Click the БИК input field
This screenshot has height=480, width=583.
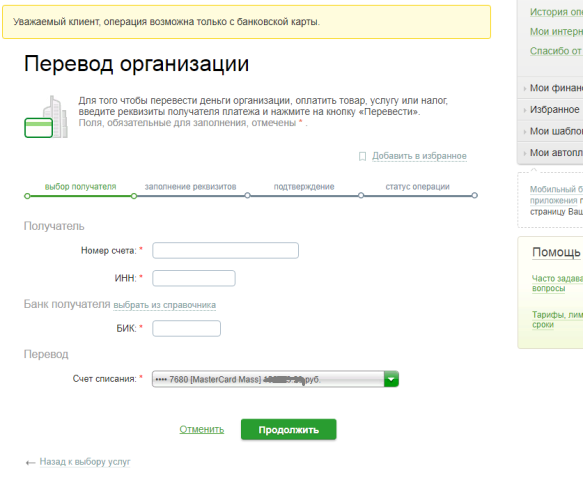pos(186,328)
